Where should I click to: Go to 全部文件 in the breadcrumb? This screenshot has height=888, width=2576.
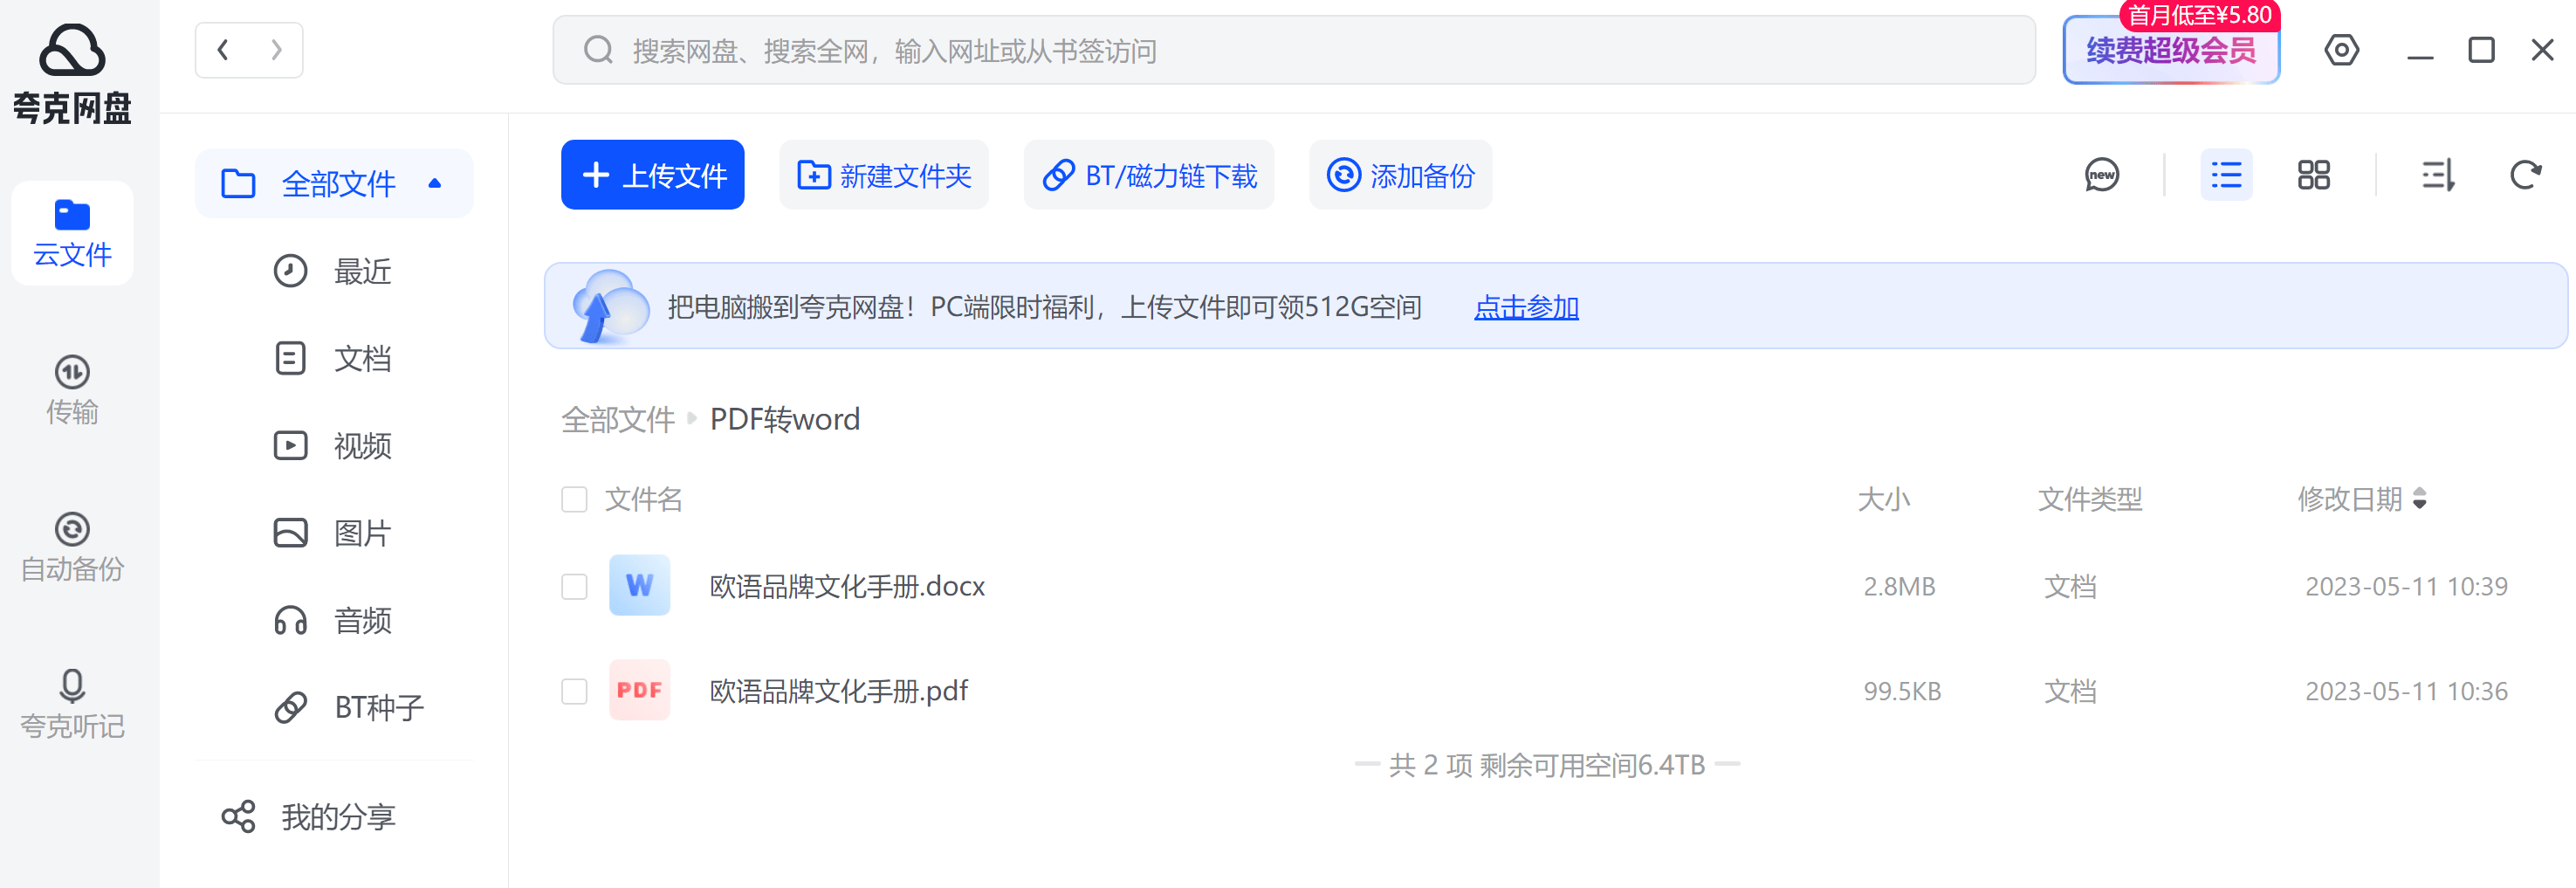(618, 419)
